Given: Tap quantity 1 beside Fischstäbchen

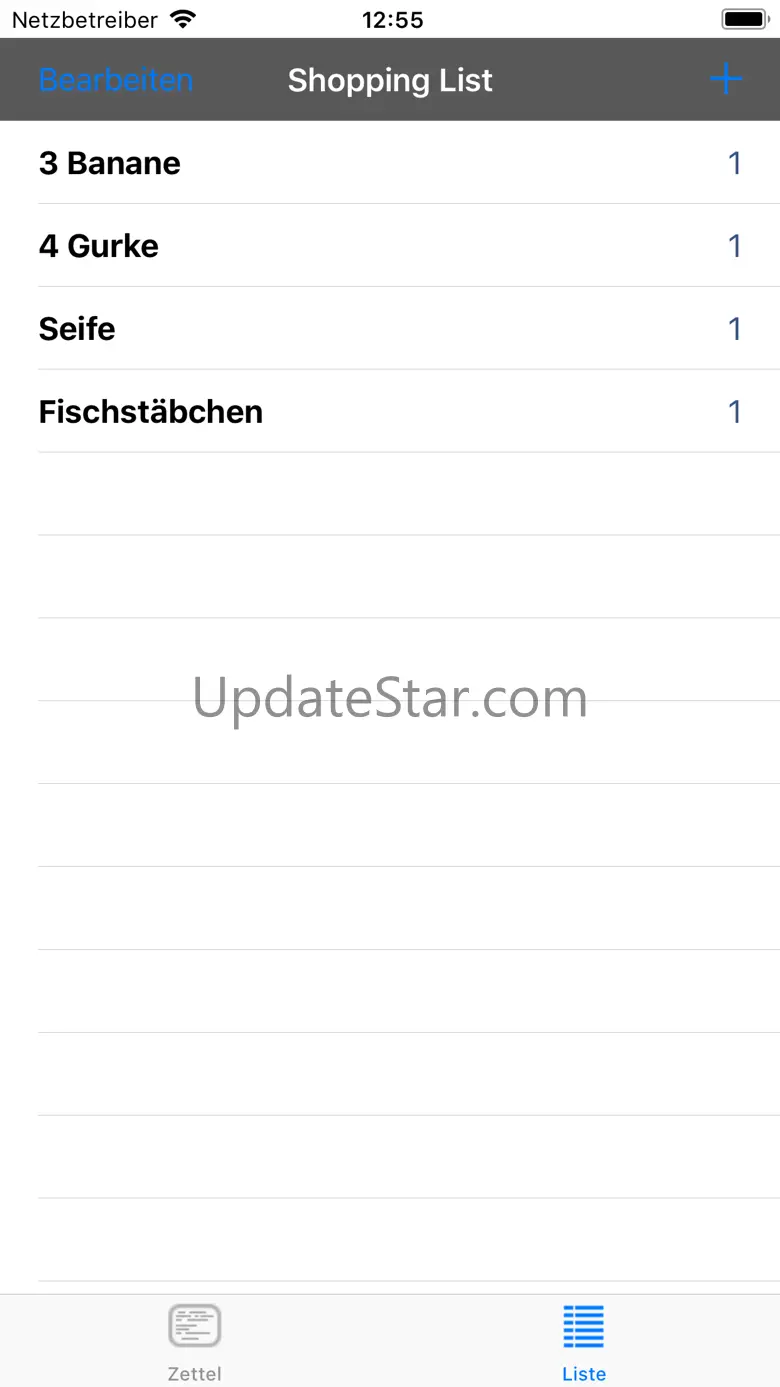Looking at the screenshot, I should pos(735,412).
